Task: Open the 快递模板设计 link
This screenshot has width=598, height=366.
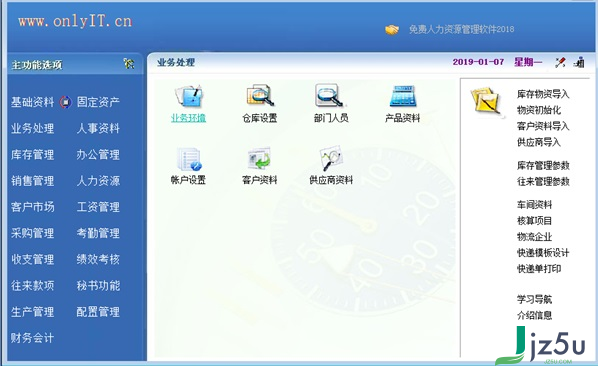Action: tap(543, 253)
